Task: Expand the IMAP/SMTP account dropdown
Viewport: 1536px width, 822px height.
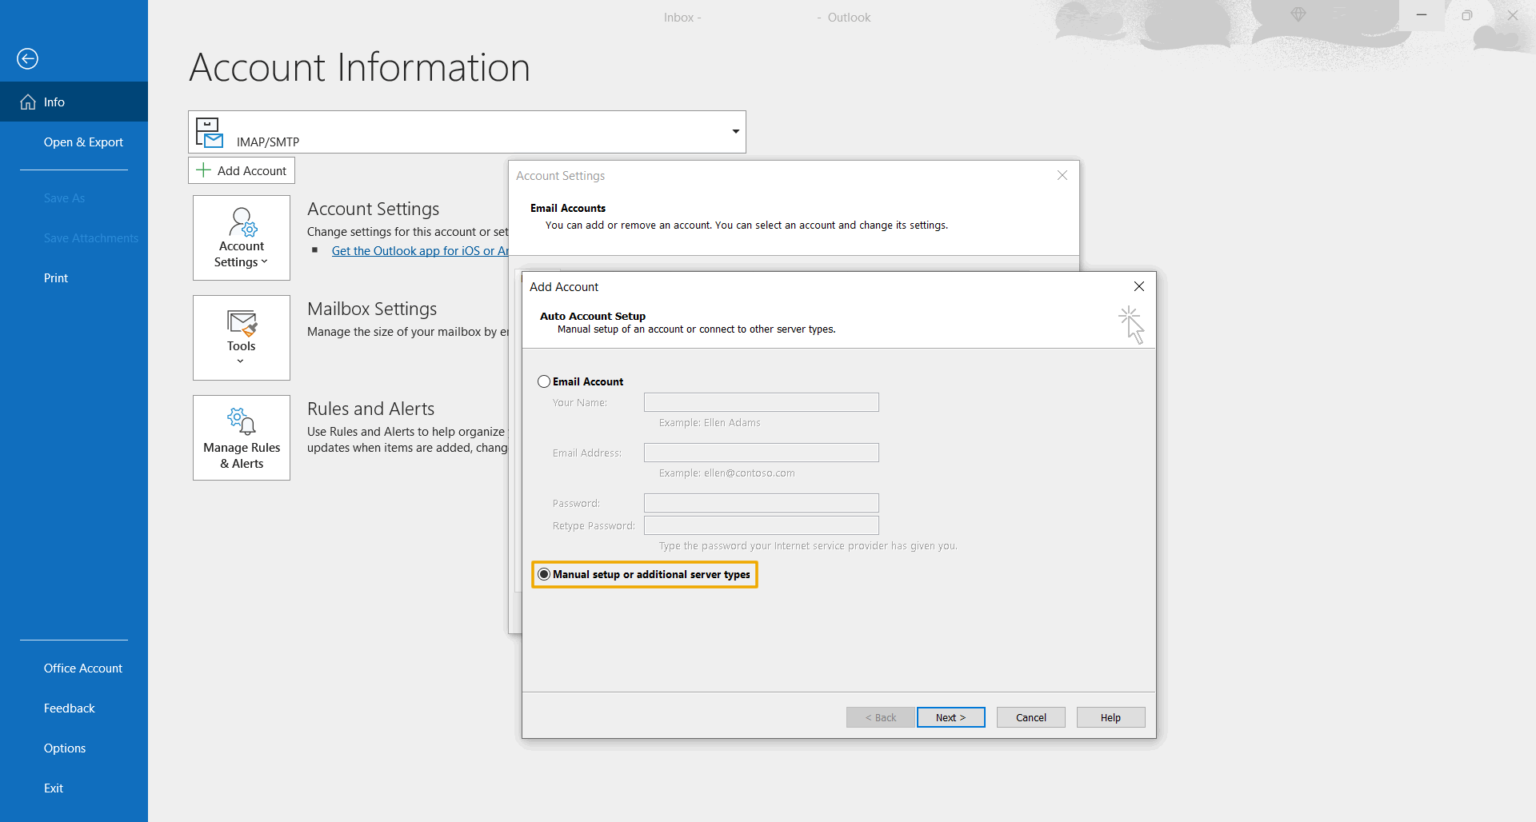Action: [x=735, y=131]
